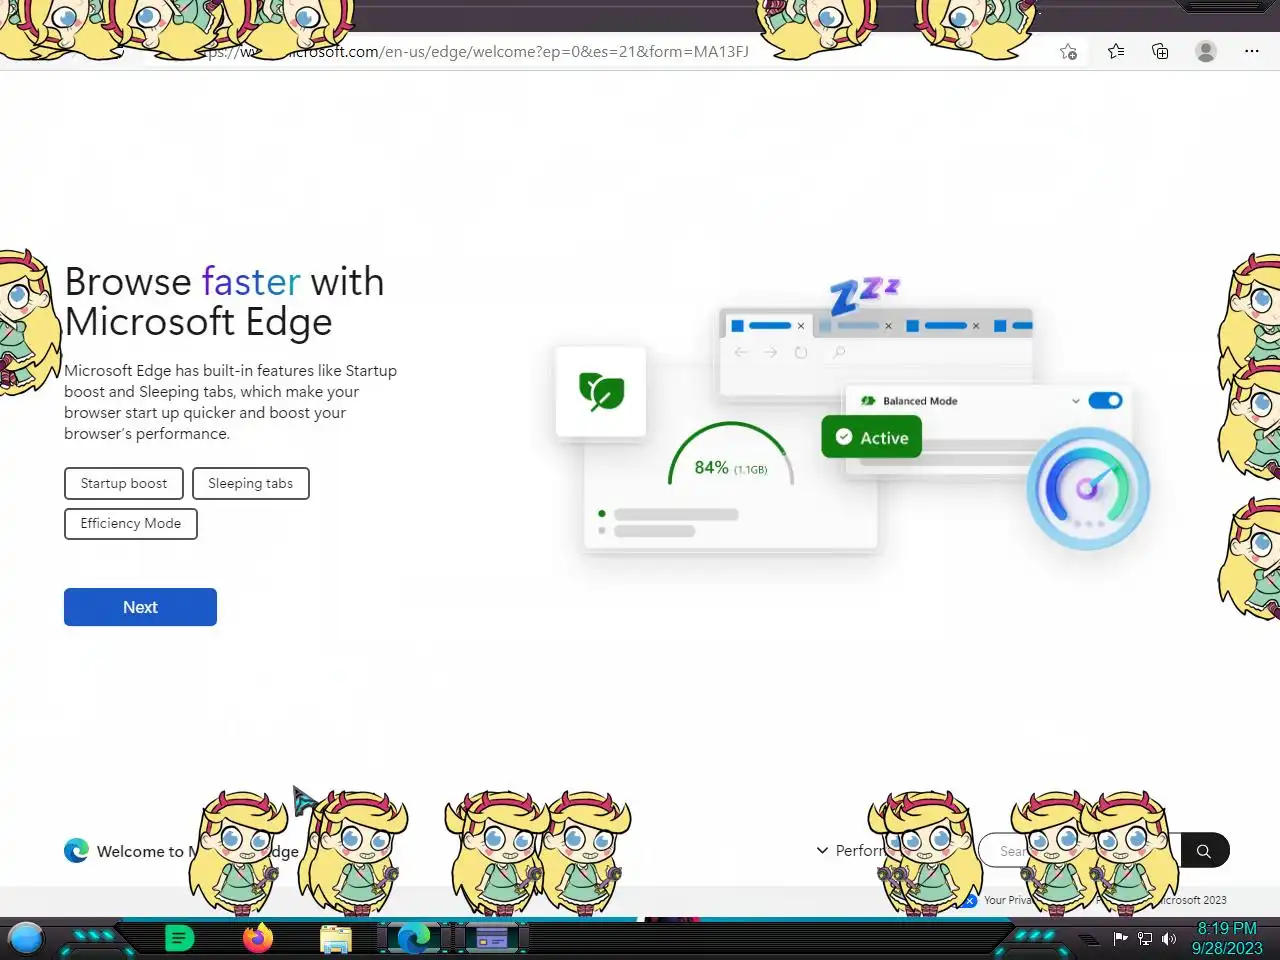Open the profile avatar icon
1280x960 pixels.
(x=1206, y=51)
